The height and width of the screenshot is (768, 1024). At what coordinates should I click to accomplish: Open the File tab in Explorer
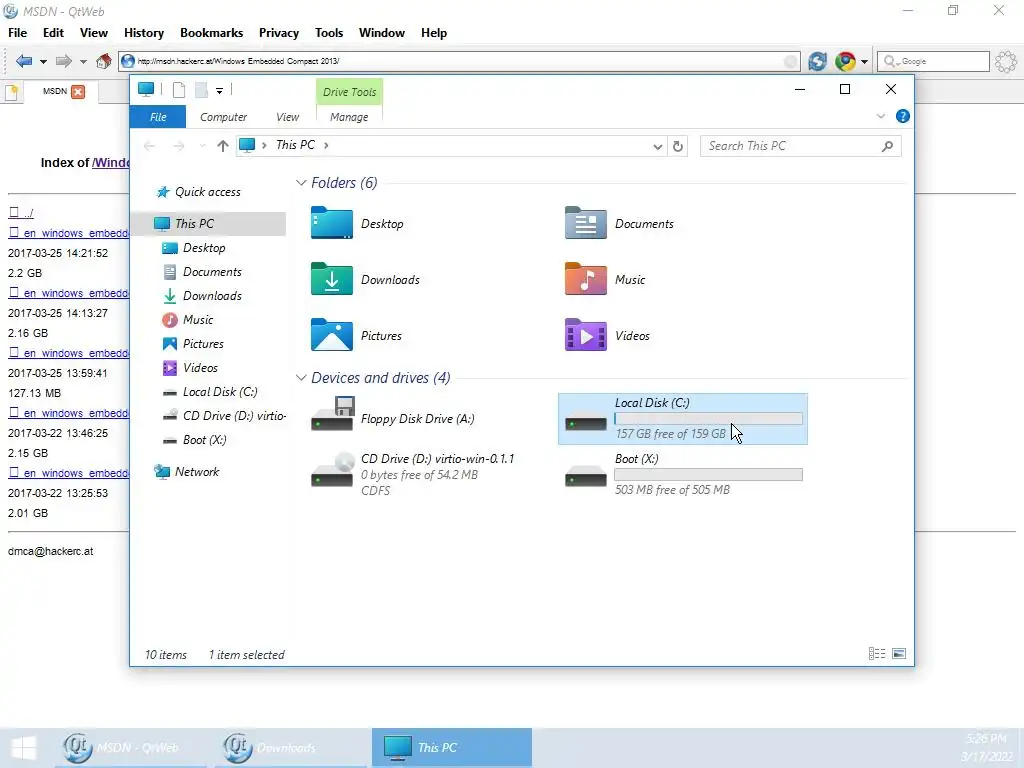tap(158, 117)
